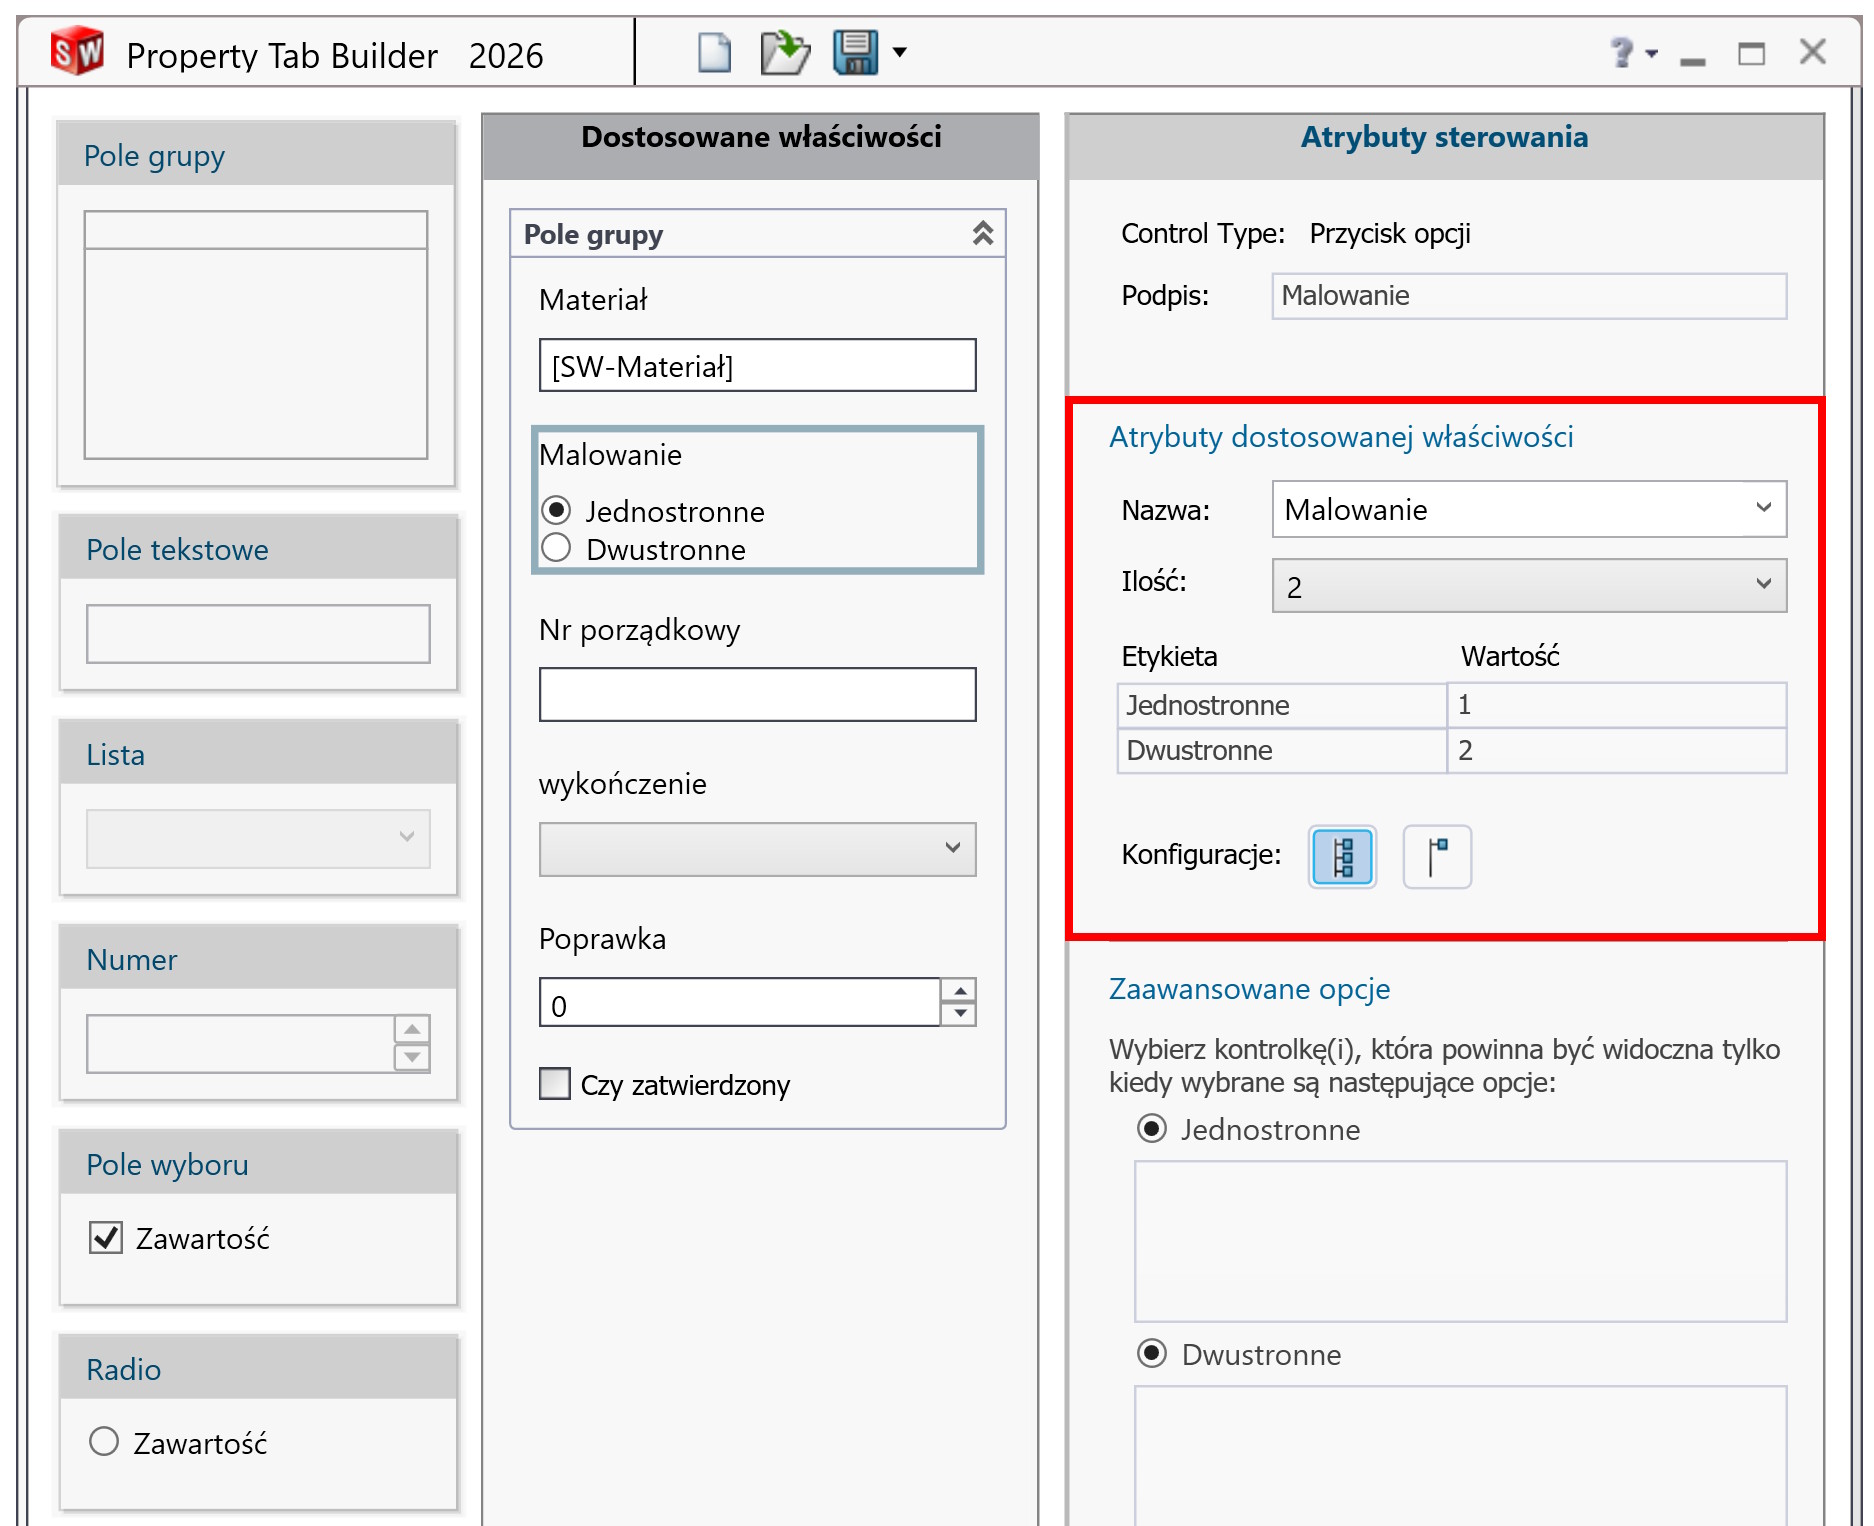Increment the Poprawka spinner value

click(959, 991)
